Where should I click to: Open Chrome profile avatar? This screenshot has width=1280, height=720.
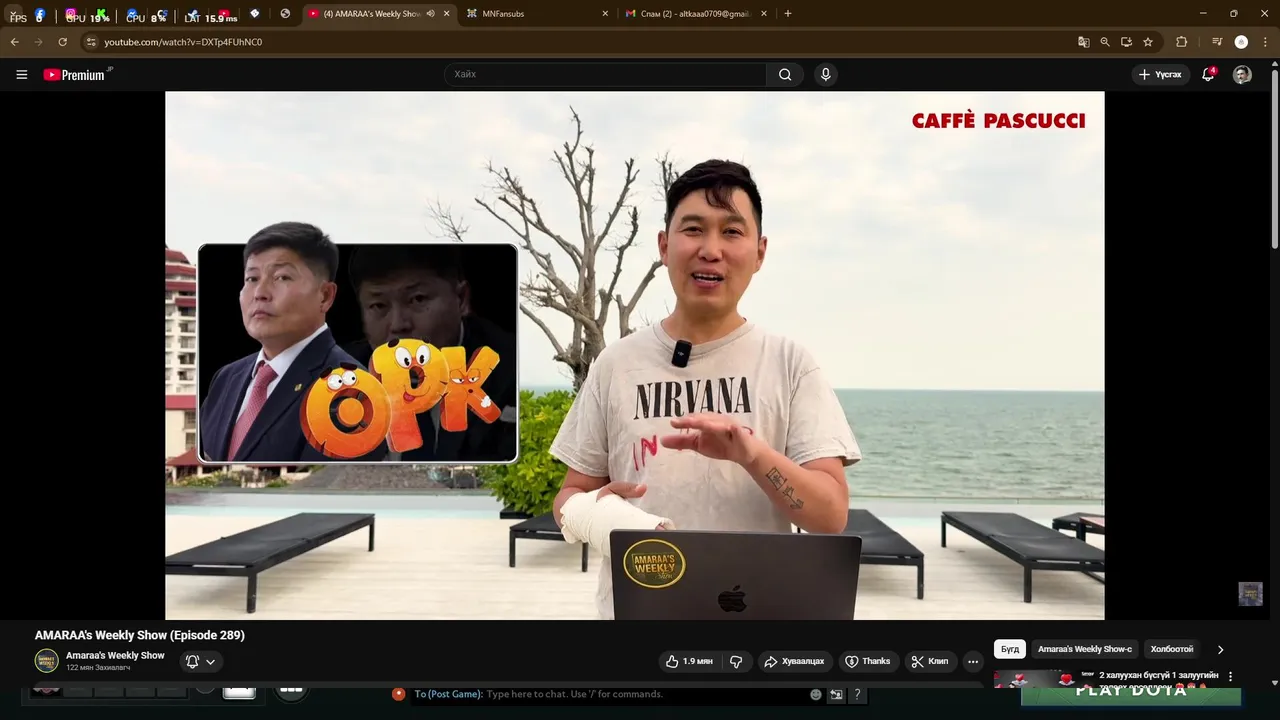click(1241, 42)
